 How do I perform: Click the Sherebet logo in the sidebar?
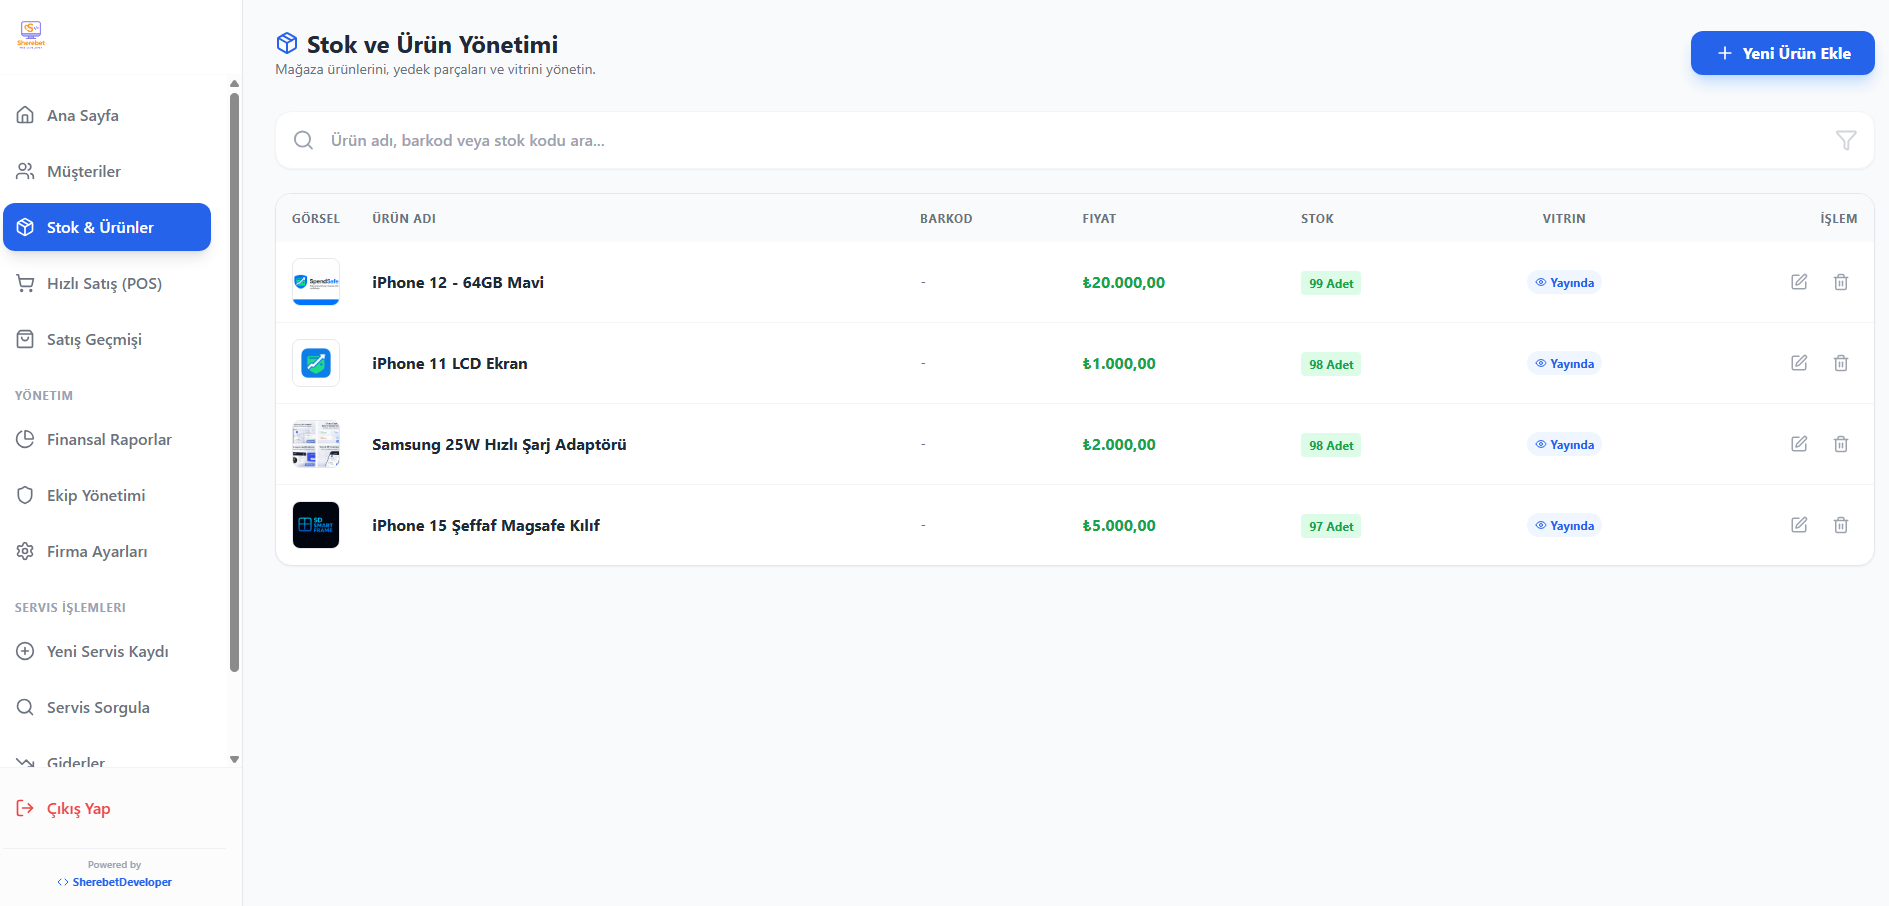(31, 35)
